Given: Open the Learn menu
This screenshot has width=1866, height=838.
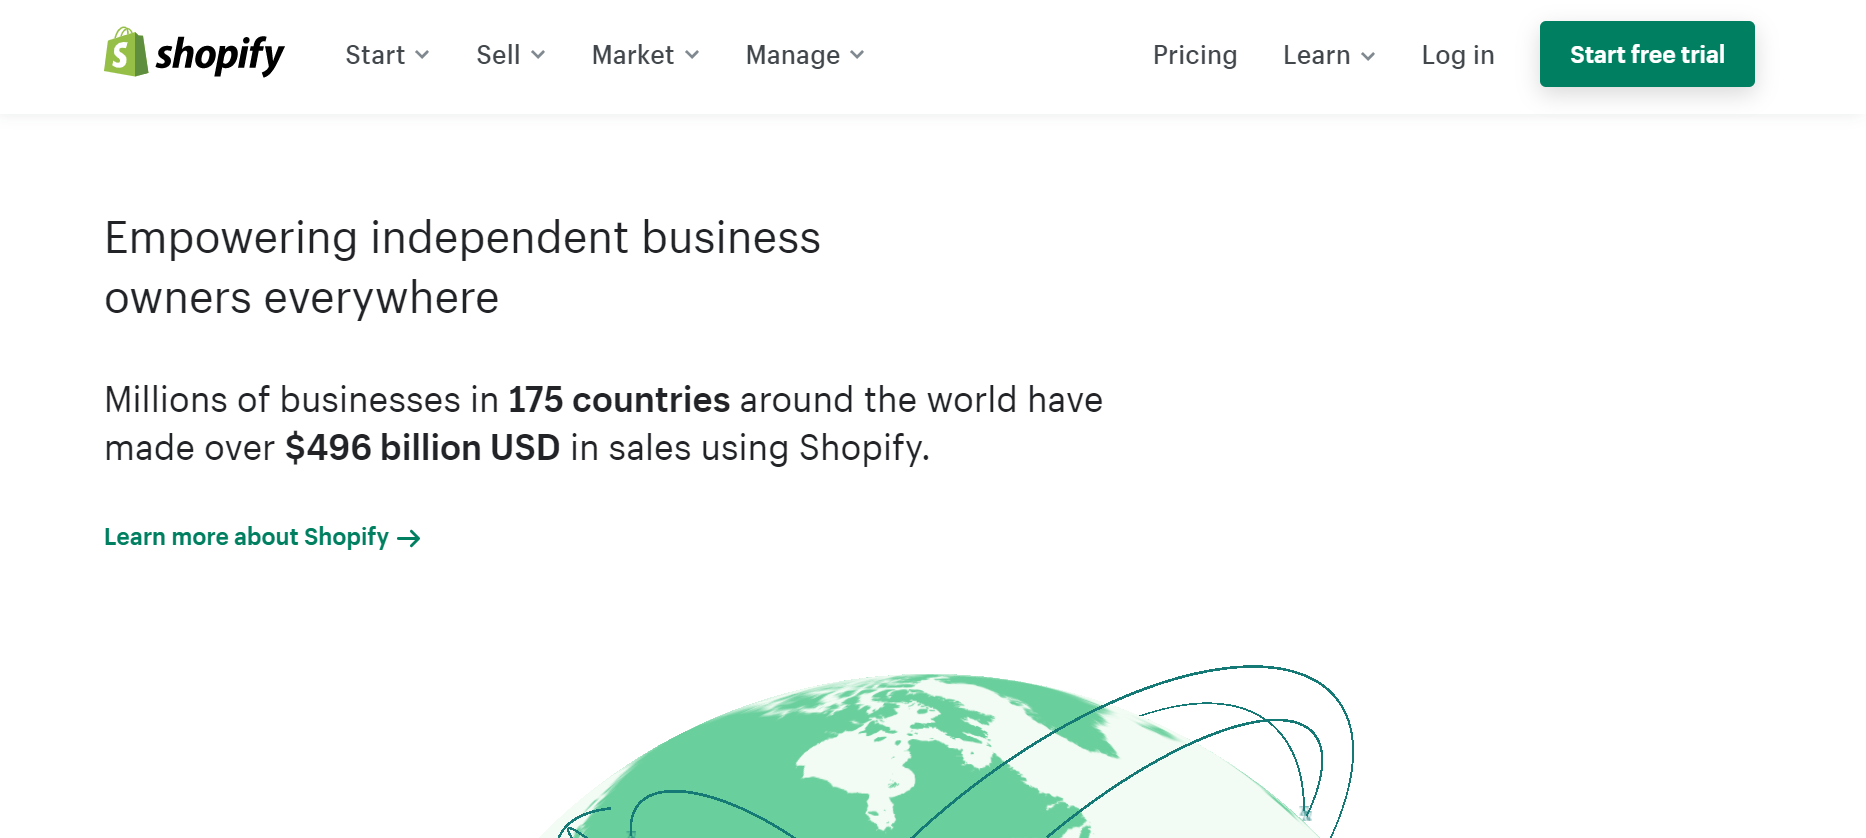Looking at the screenshot, I should pyautogui.click(x=1316, y=55).
